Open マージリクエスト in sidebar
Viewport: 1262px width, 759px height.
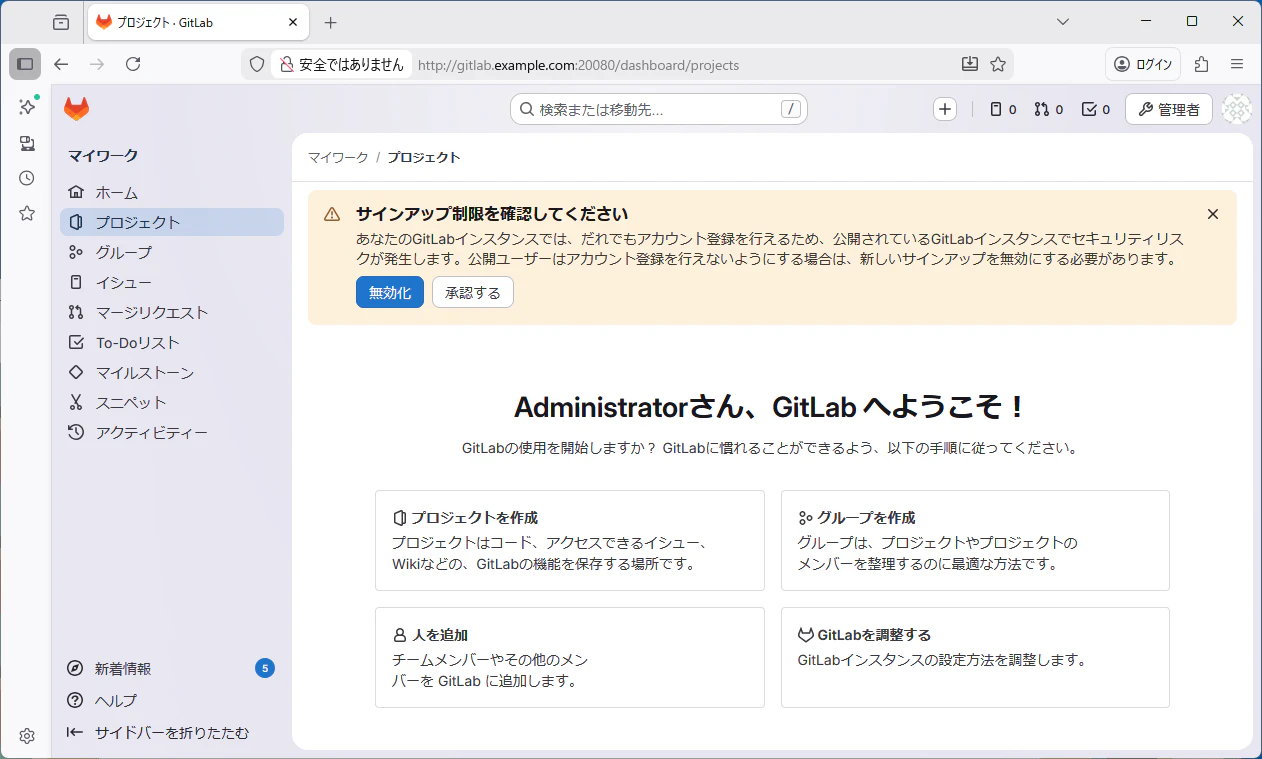172,312
